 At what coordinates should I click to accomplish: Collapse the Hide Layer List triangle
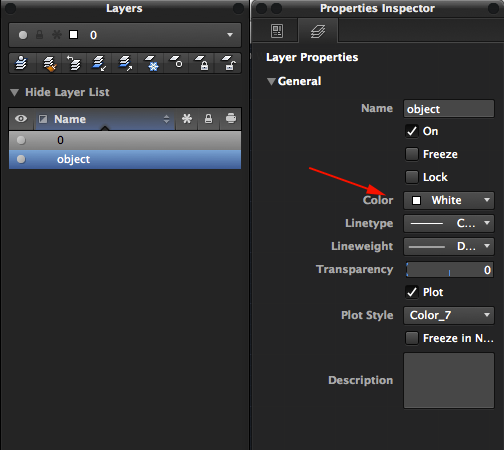(14, 92)
